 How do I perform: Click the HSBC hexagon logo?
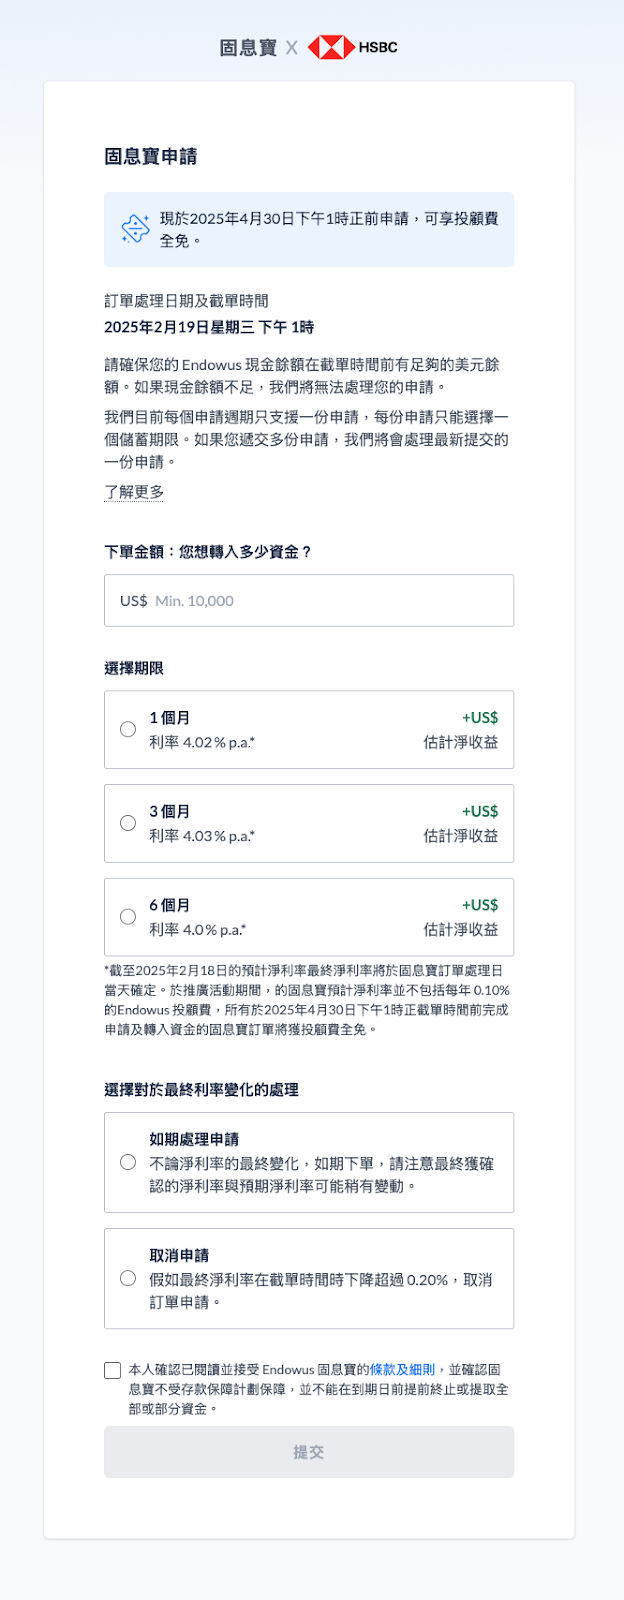(x=331, y=47)
